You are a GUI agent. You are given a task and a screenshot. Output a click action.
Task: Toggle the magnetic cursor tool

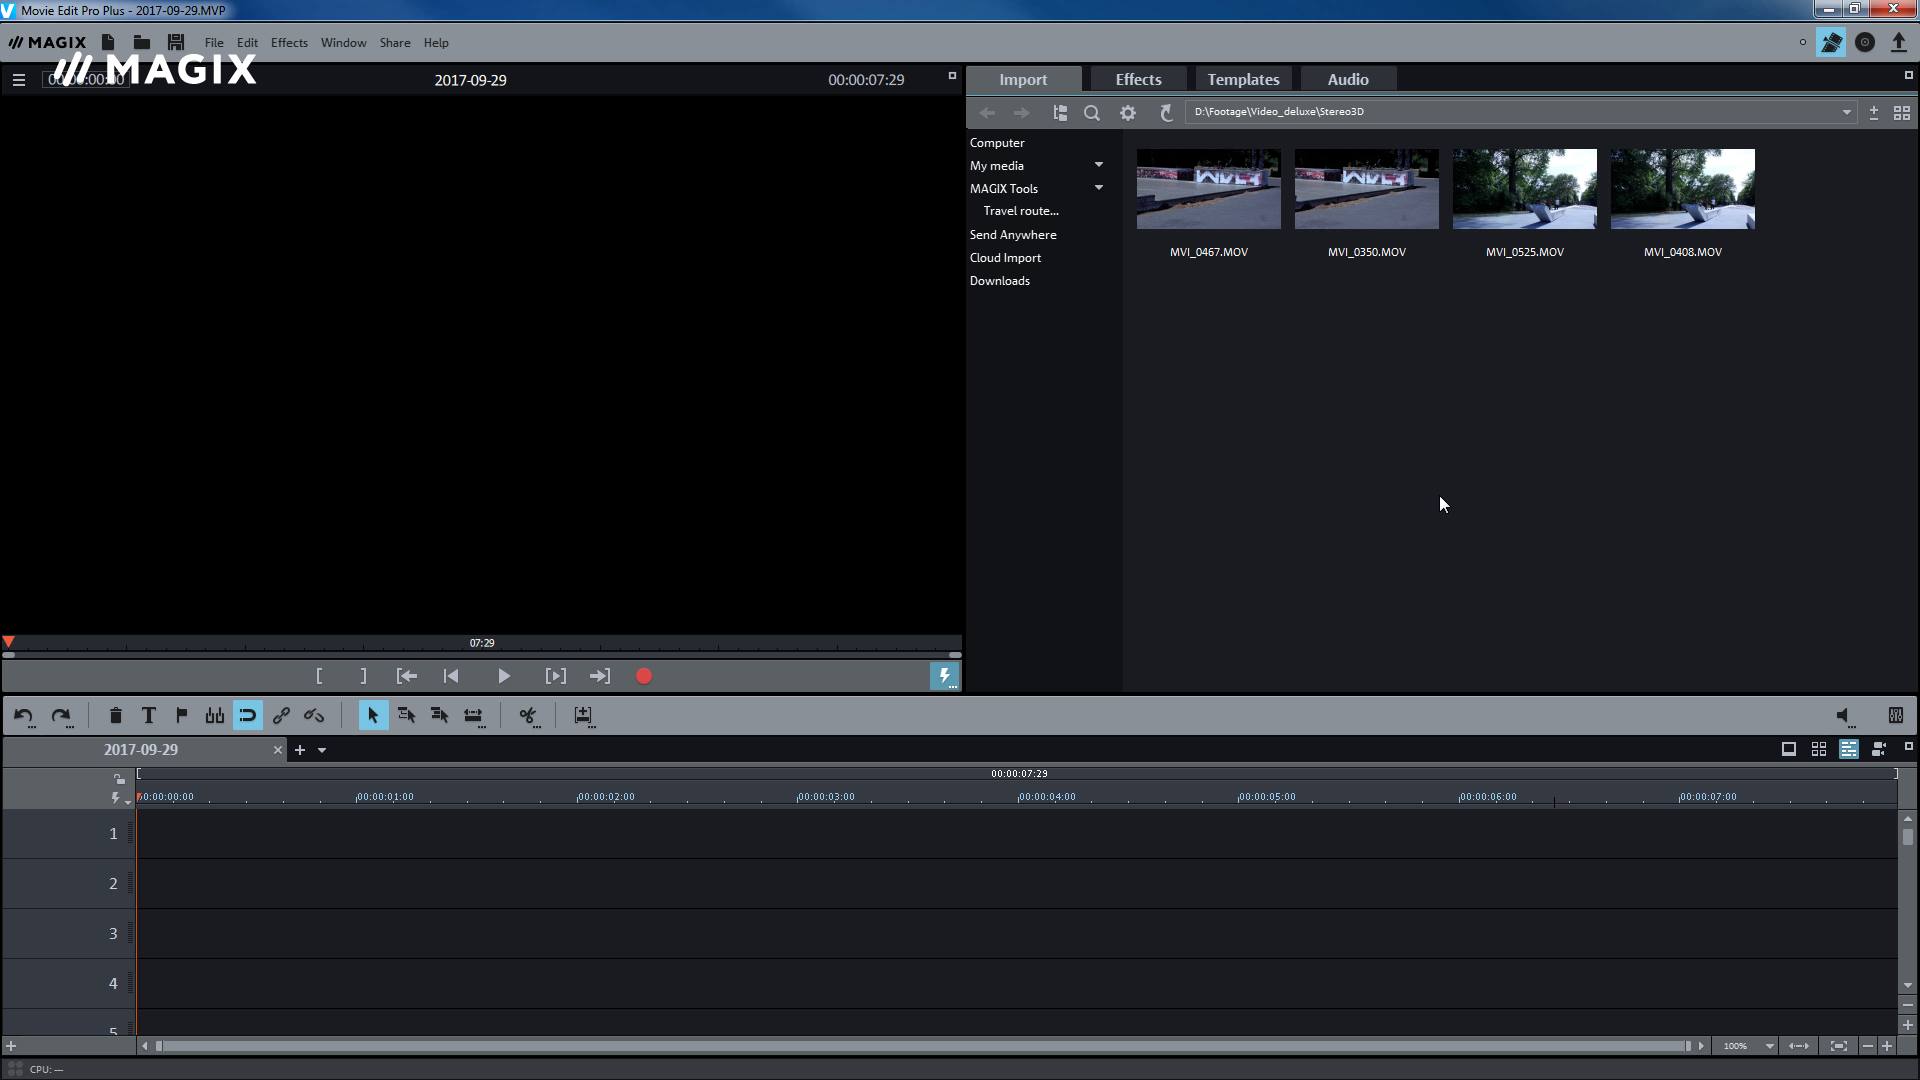click(x=248, y=716)
